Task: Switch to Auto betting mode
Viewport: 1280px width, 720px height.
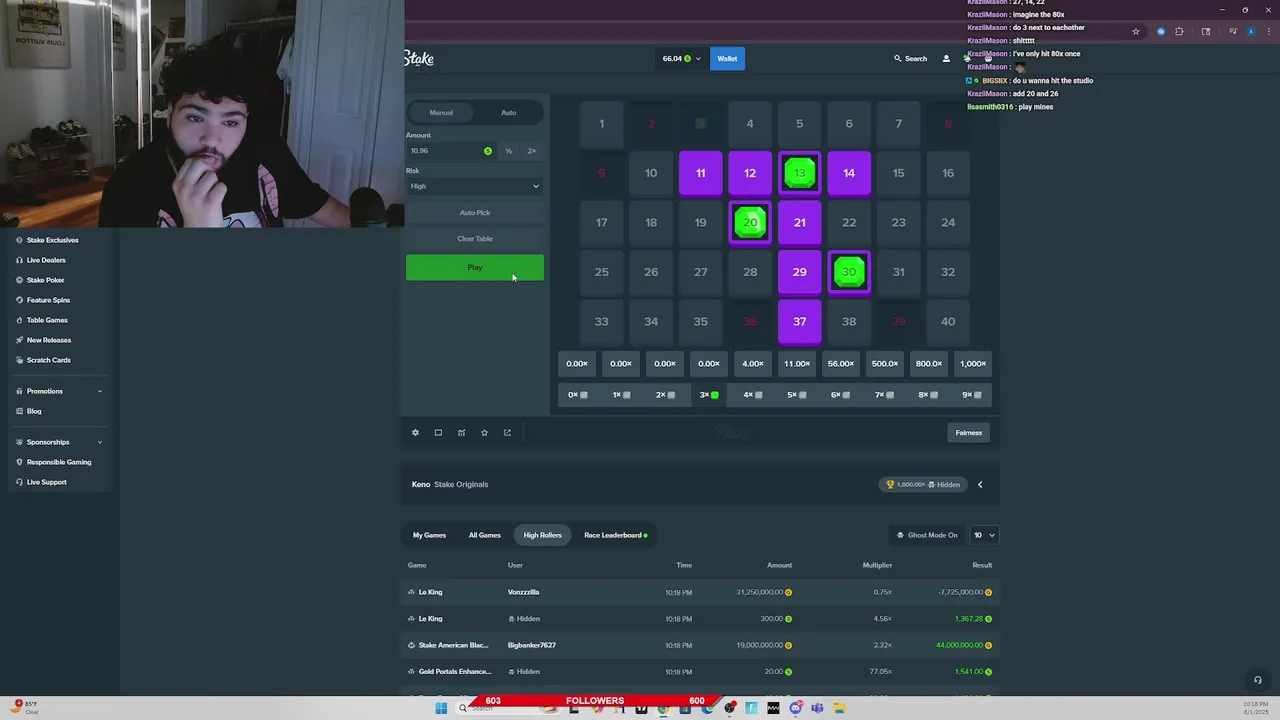Action: point(508,113)
